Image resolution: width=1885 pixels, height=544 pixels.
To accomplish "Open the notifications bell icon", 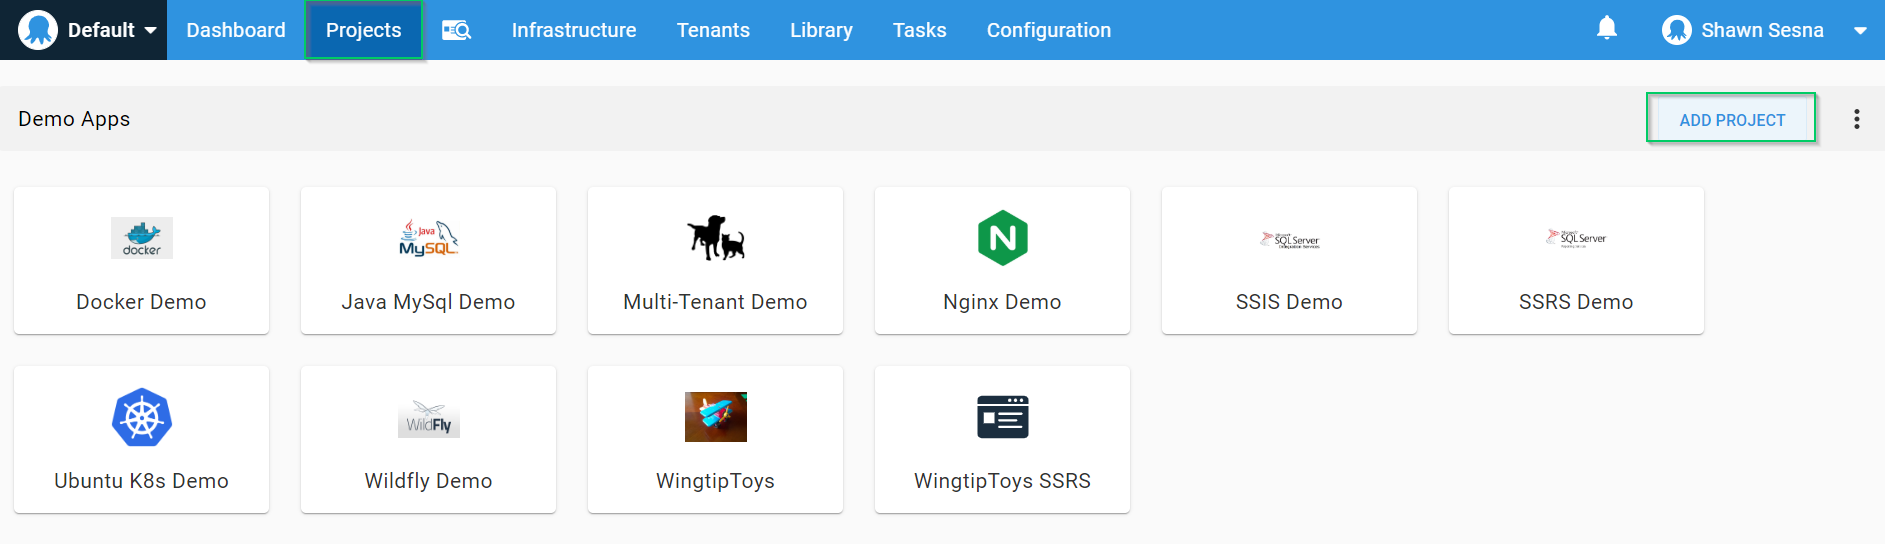I will [x=1606, y=29].
